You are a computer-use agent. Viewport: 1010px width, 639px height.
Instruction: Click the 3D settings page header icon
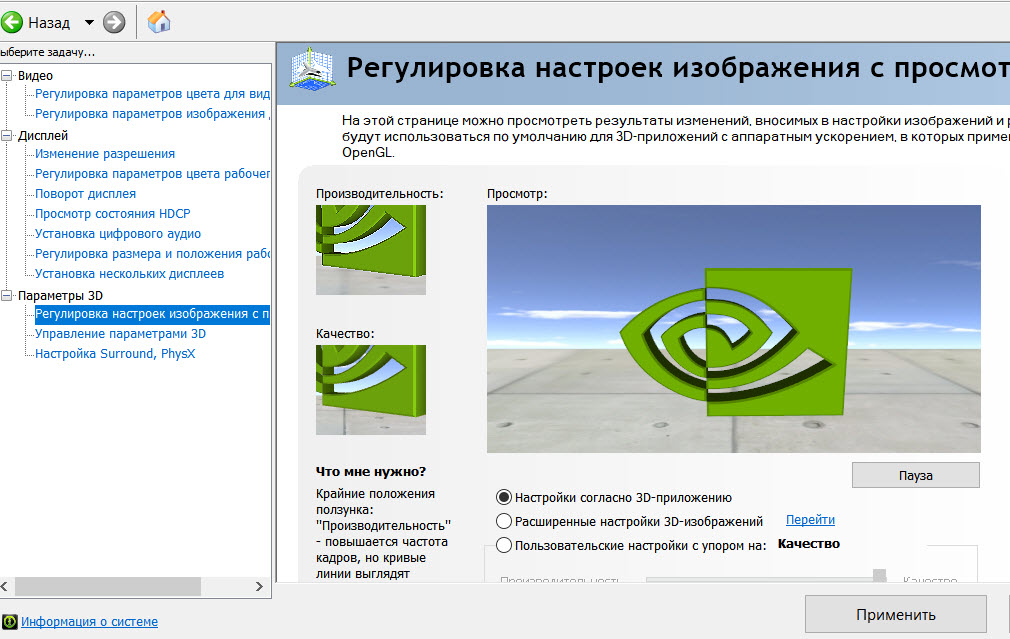click(312, 68)
